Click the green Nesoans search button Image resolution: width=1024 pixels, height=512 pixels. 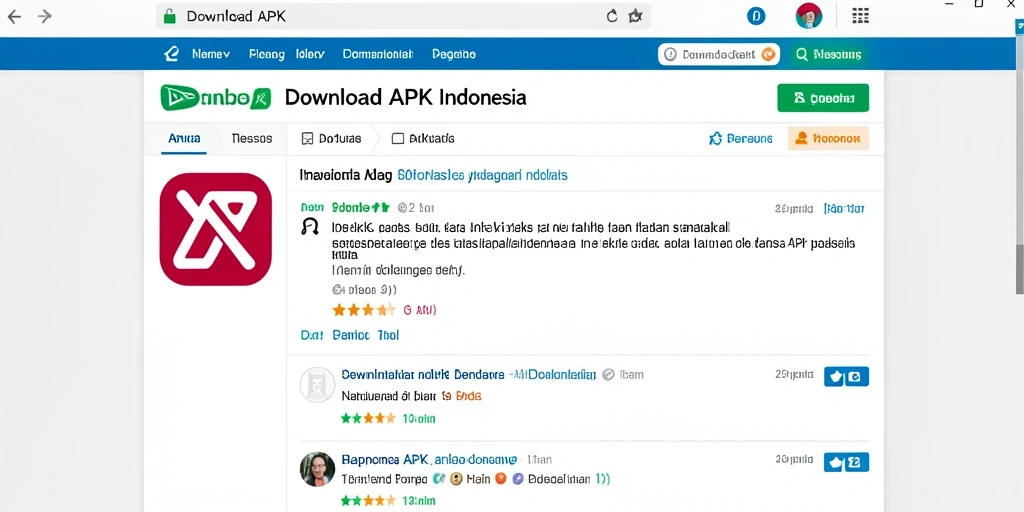tap(828, 55)
